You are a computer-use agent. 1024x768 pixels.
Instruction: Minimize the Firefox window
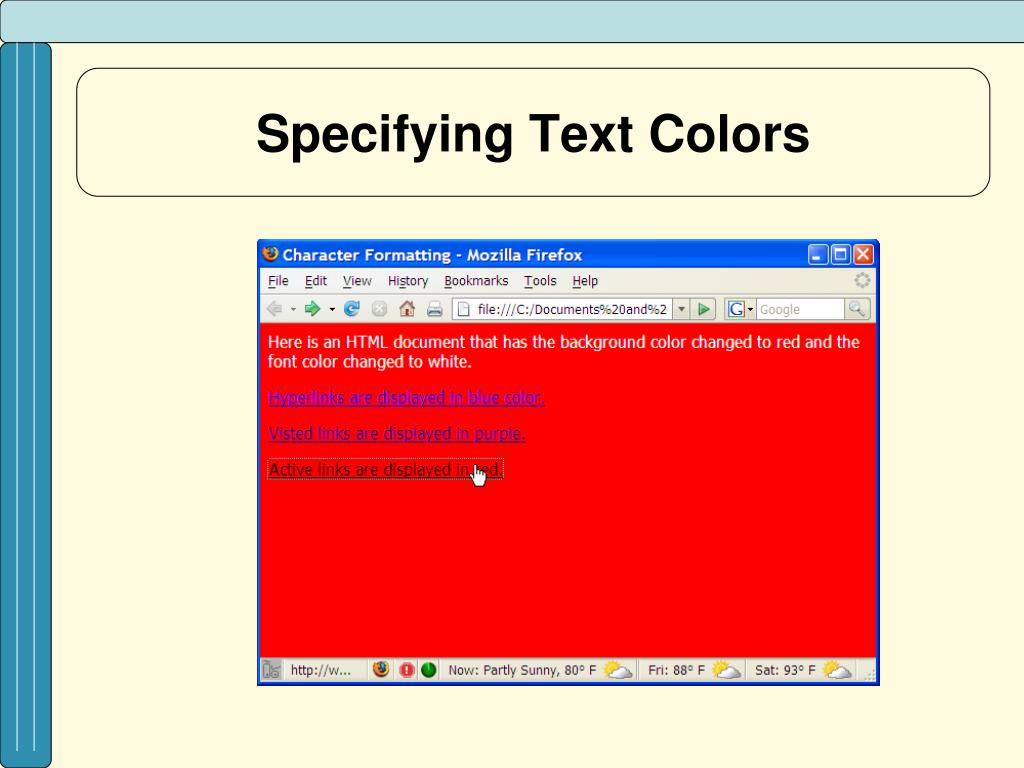(x=818, y=254)
